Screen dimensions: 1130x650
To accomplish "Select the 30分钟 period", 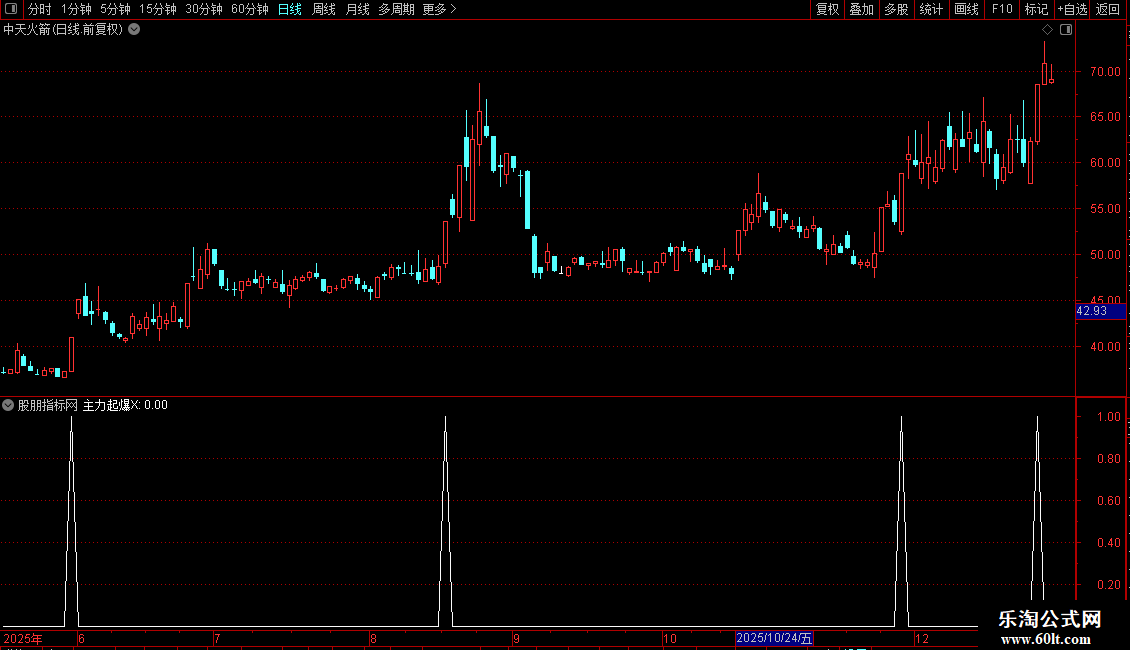I will (204, 9).
